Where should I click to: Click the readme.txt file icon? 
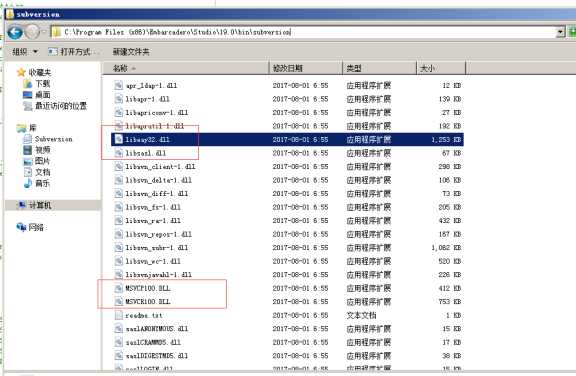pyautogui.click(x=118, y=315)
